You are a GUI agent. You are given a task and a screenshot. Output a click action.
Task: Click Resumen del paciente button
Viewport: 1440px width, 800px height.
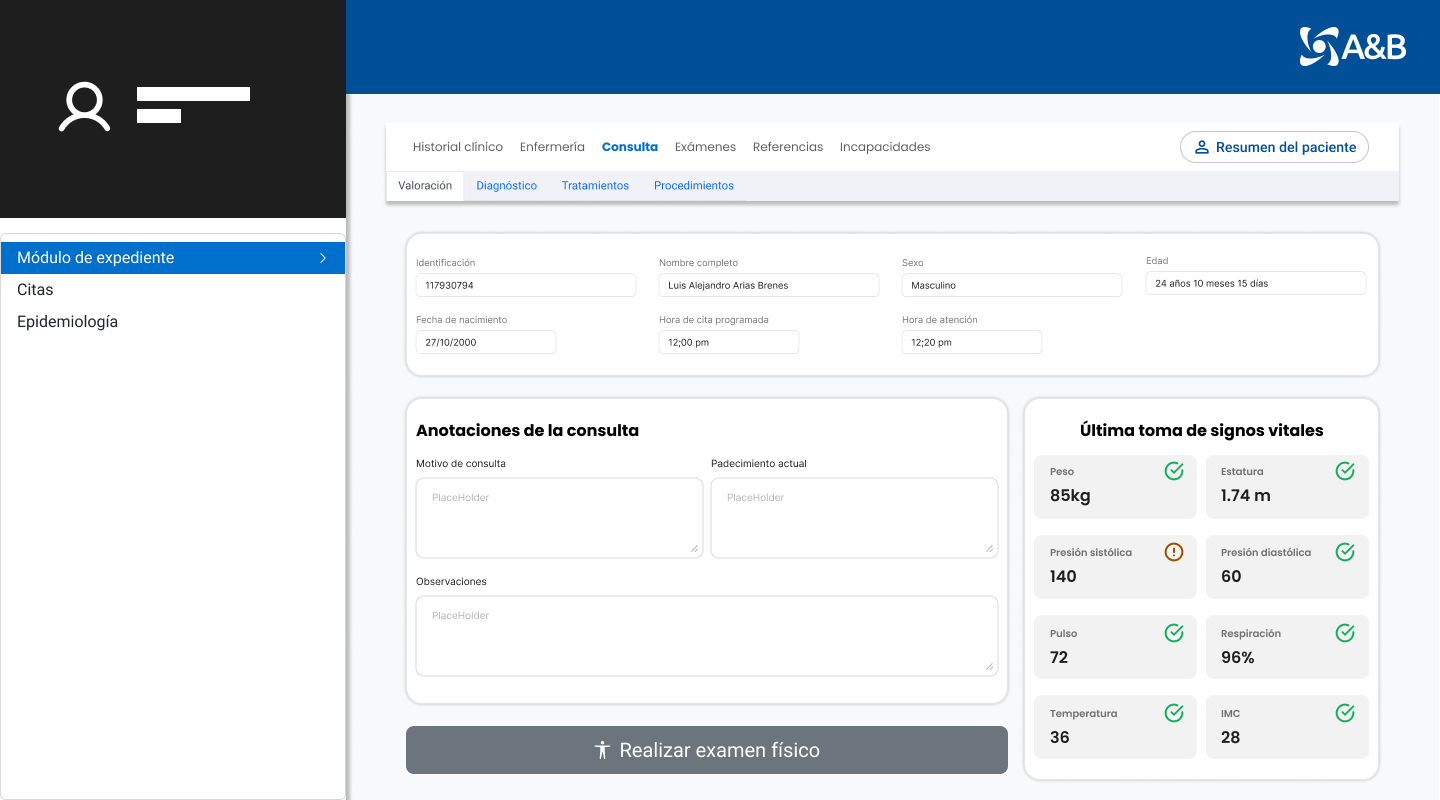(1274, 147)
